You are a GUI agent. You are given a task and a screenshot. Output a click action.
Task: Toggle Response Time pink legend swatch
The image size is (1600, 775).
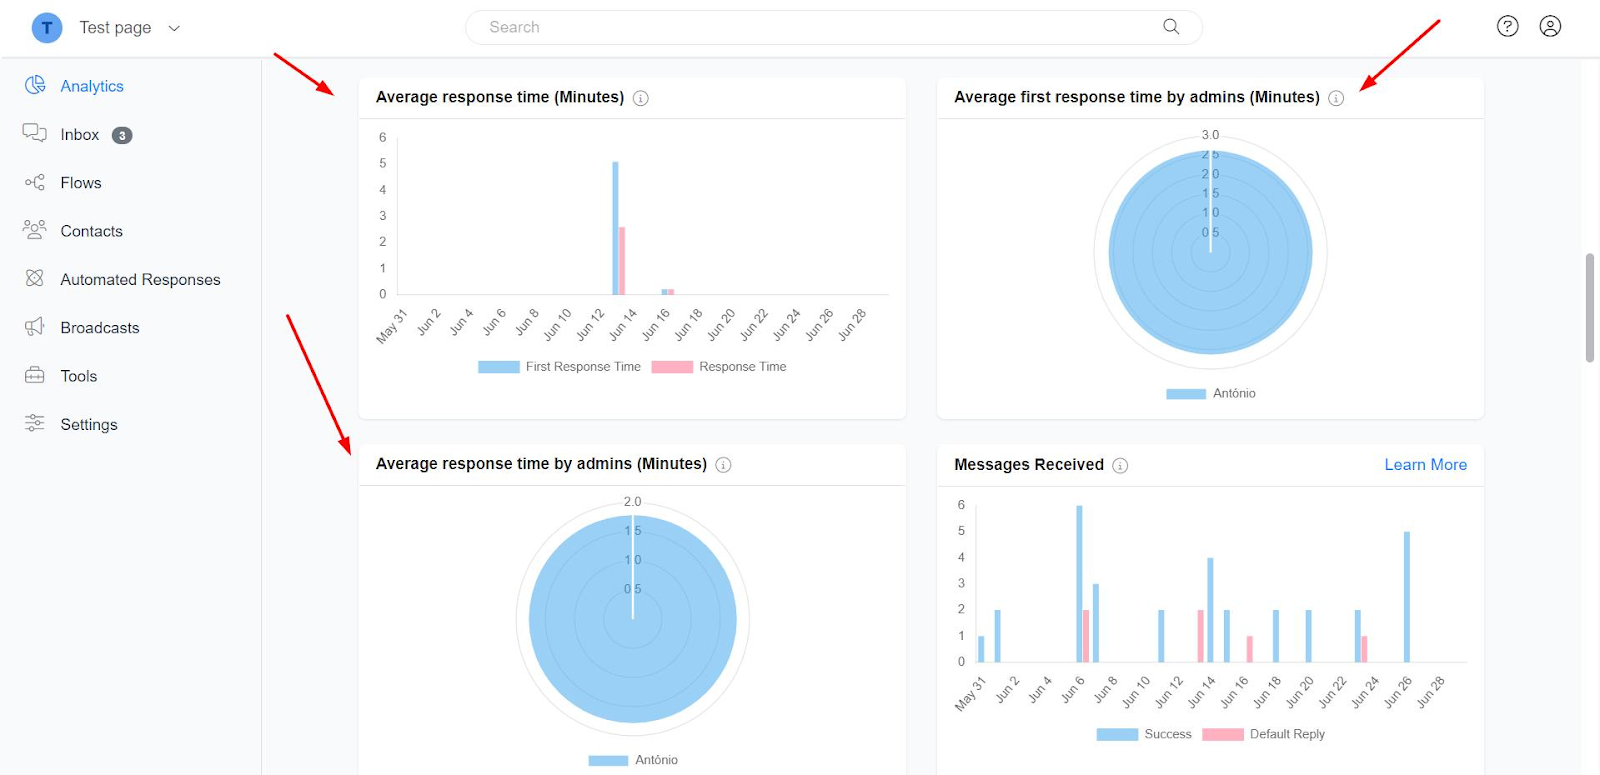(672, 367)
